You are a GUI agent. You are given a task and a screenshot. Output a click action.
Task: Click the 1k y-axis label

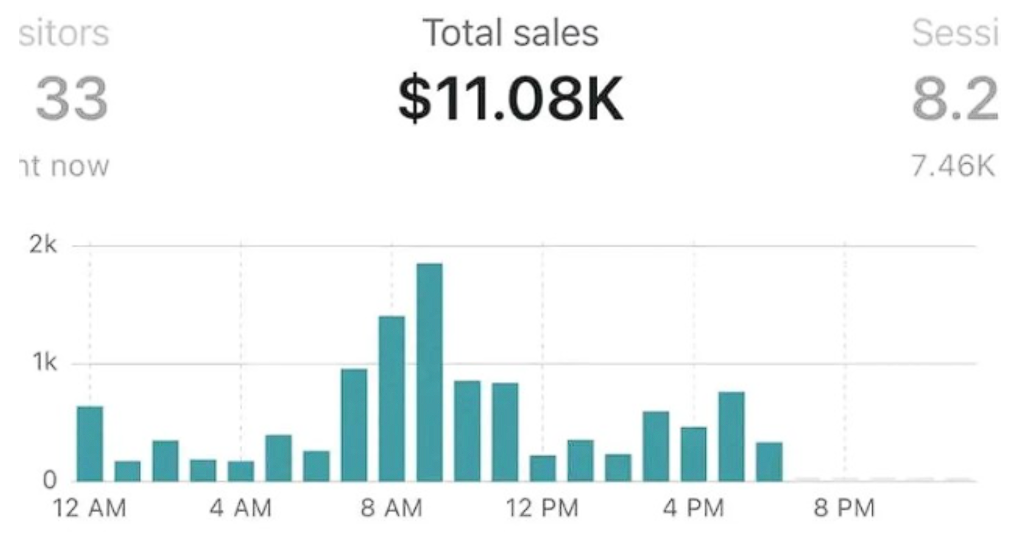point(44,363)
